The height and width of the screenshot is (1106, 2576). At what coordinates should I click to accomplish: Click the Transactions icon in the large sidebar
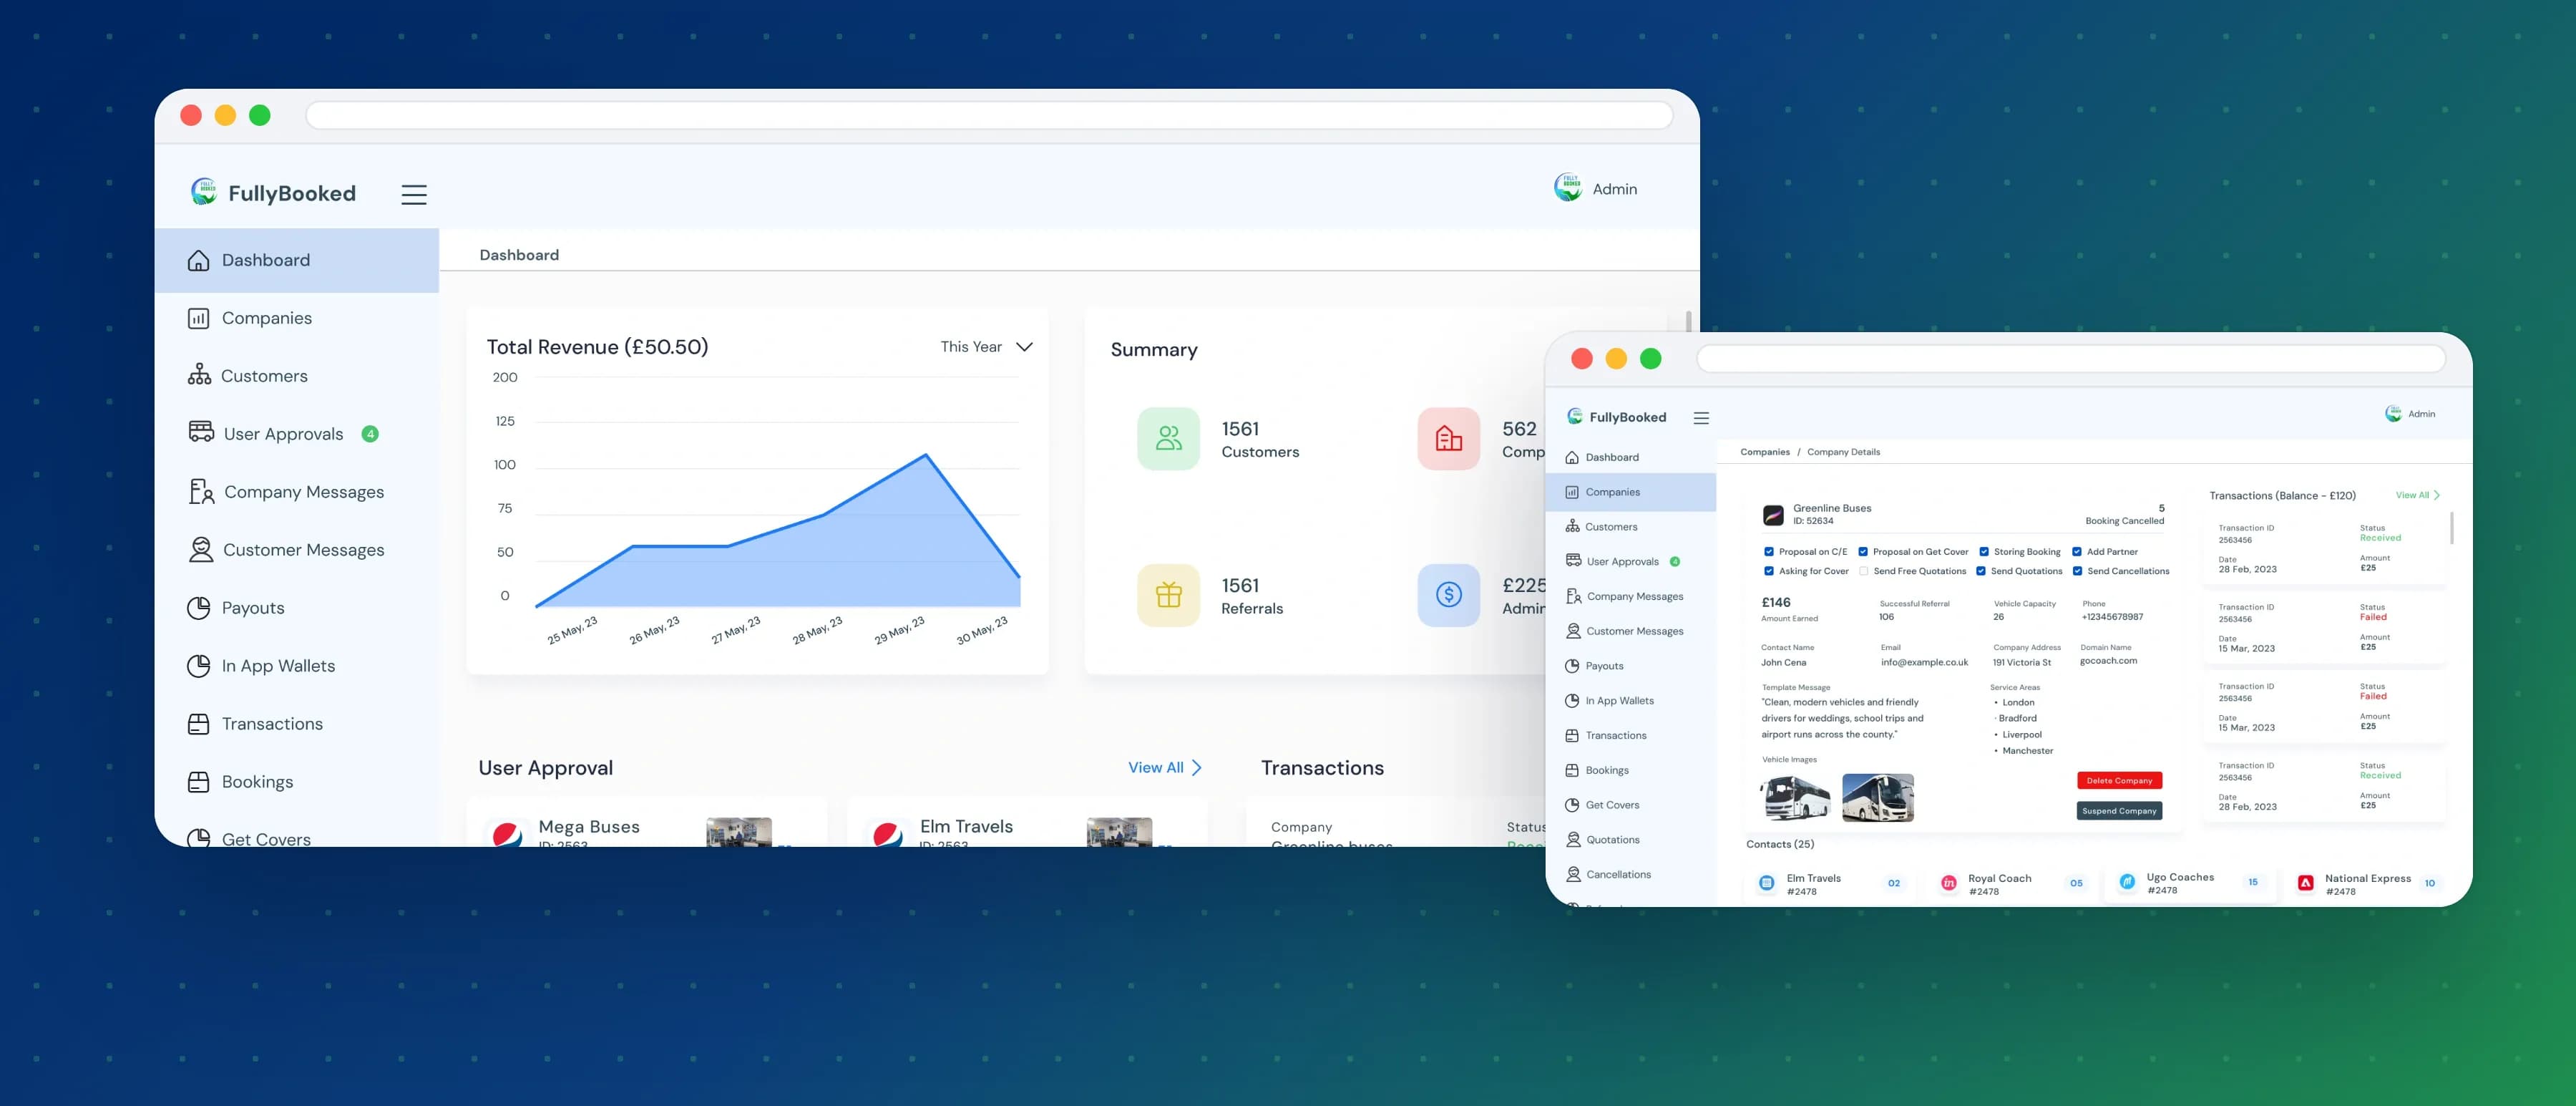tap(199, 723)
